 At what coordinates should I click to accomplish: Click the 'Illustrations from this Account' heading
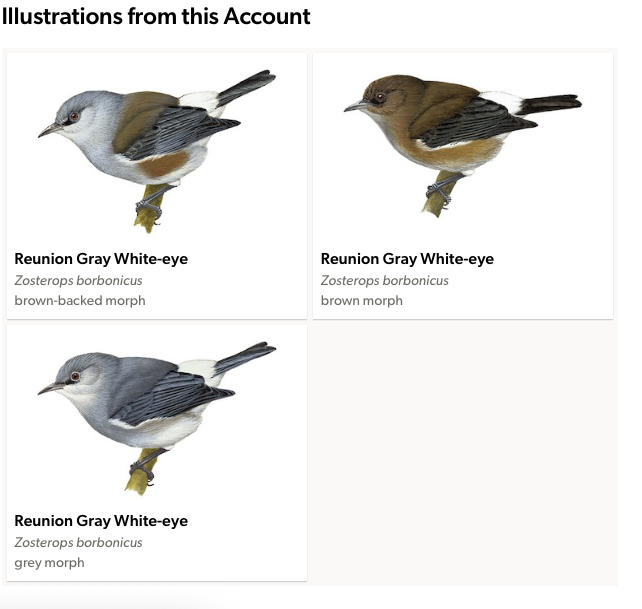[156, 16]
